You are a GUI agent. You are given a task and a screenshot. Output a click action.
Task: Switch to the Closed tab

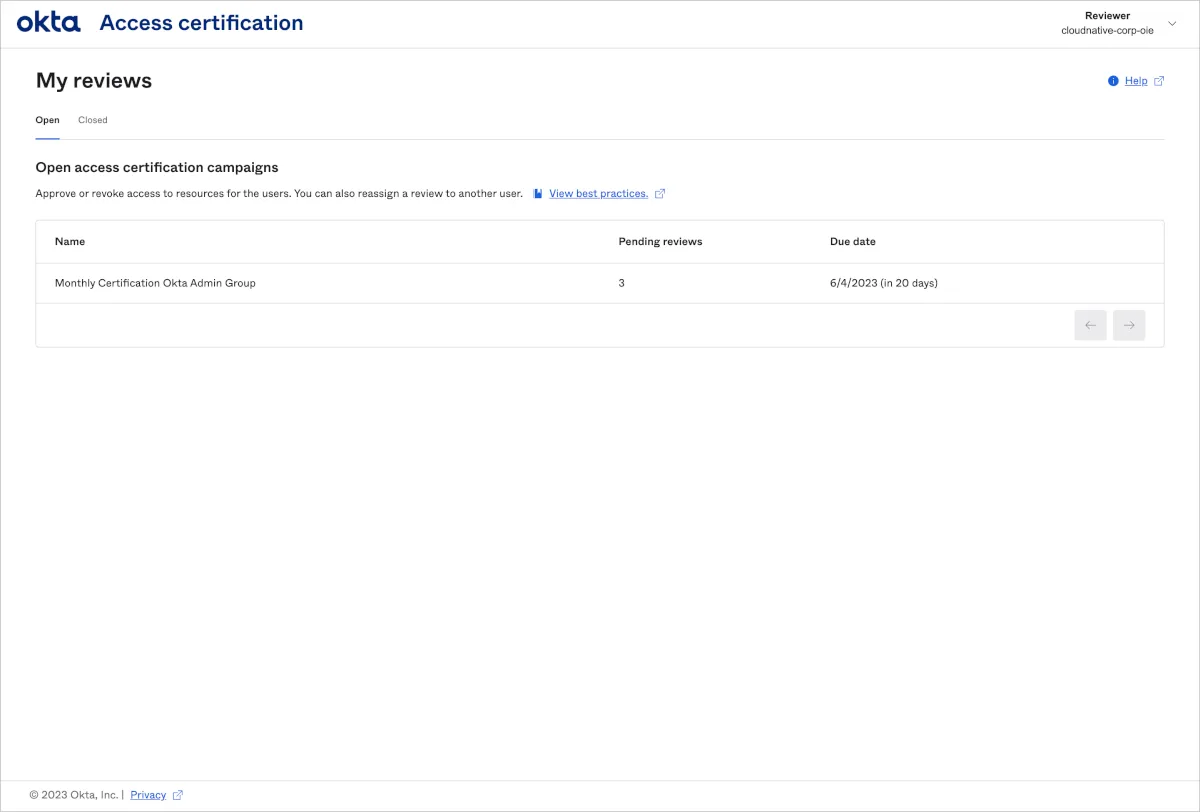tap(92, 120)
